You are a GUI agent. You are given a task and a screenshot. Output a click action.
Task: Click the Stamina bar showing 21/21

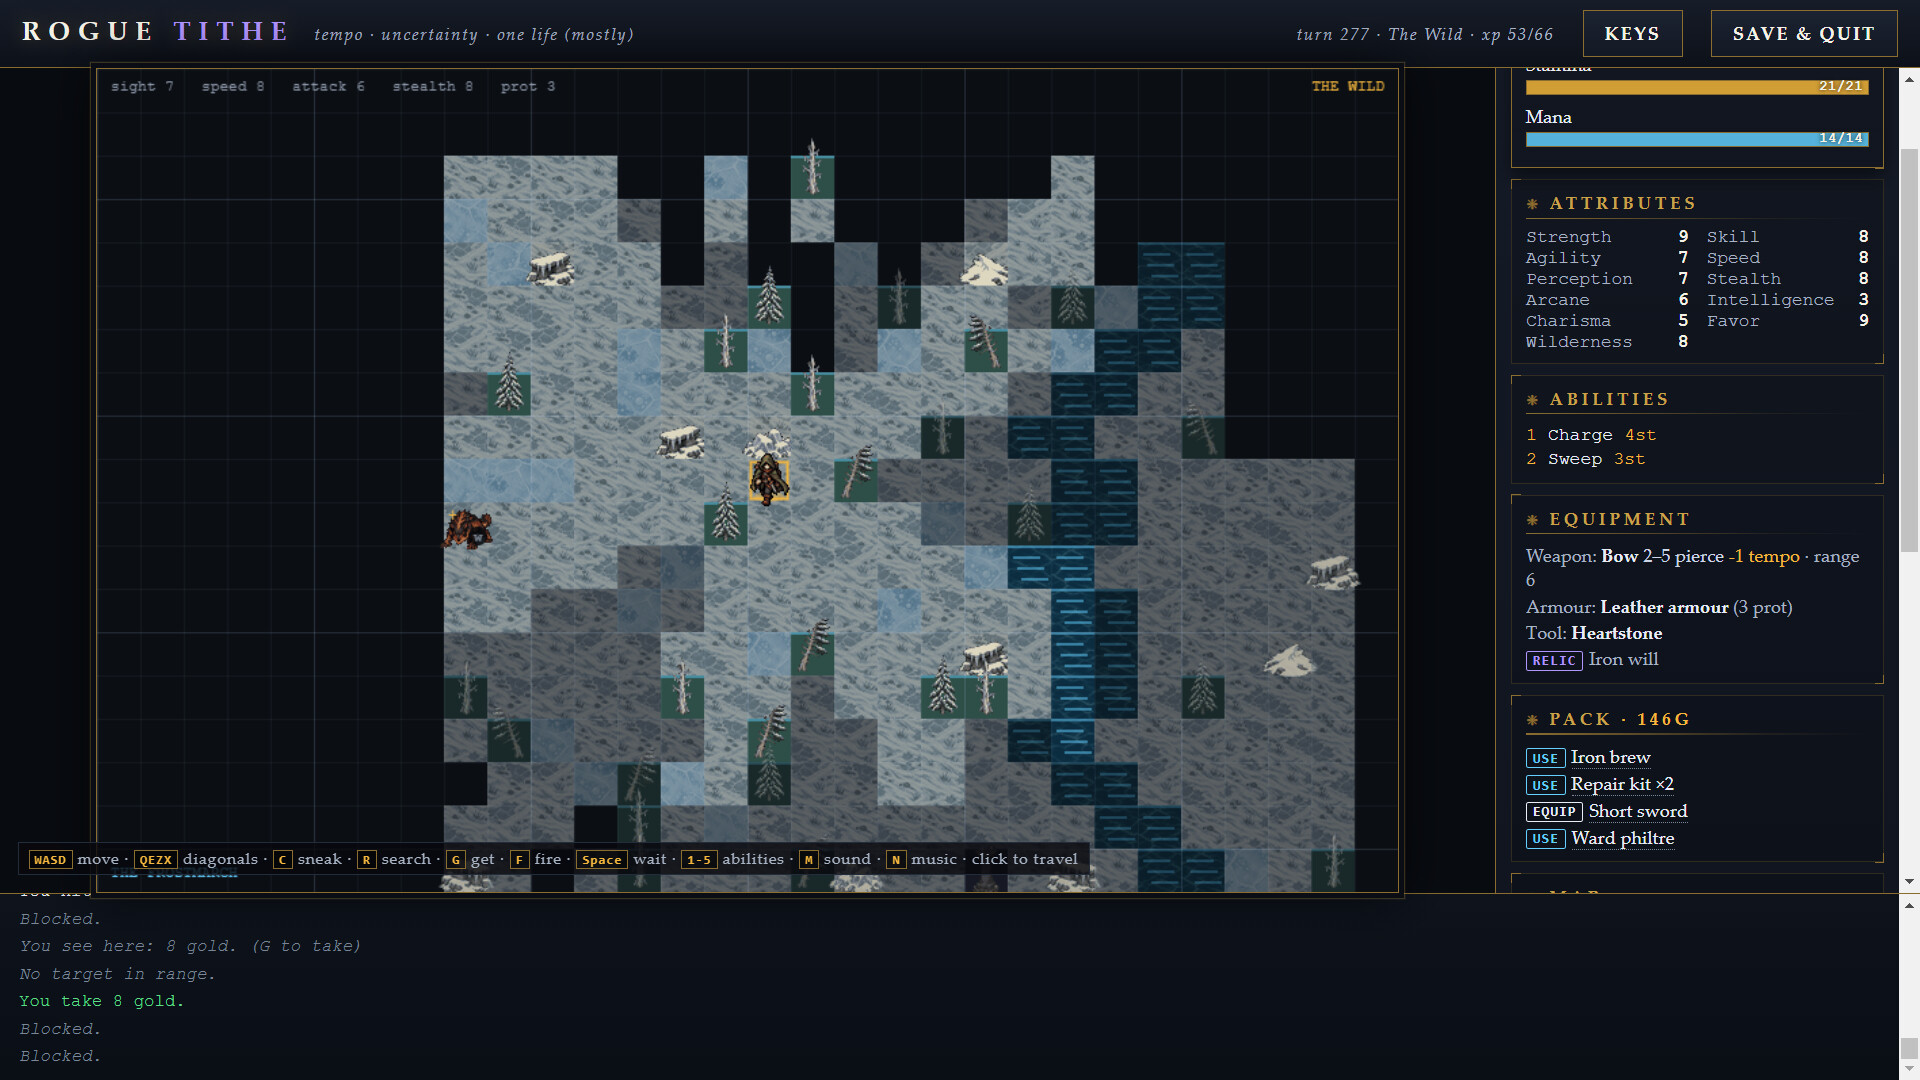coord(1697,87)
